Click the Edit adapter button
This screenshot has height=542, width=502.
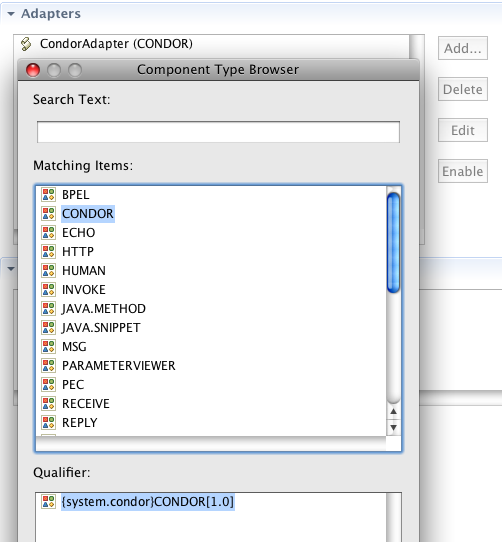[x=463, y=130]
